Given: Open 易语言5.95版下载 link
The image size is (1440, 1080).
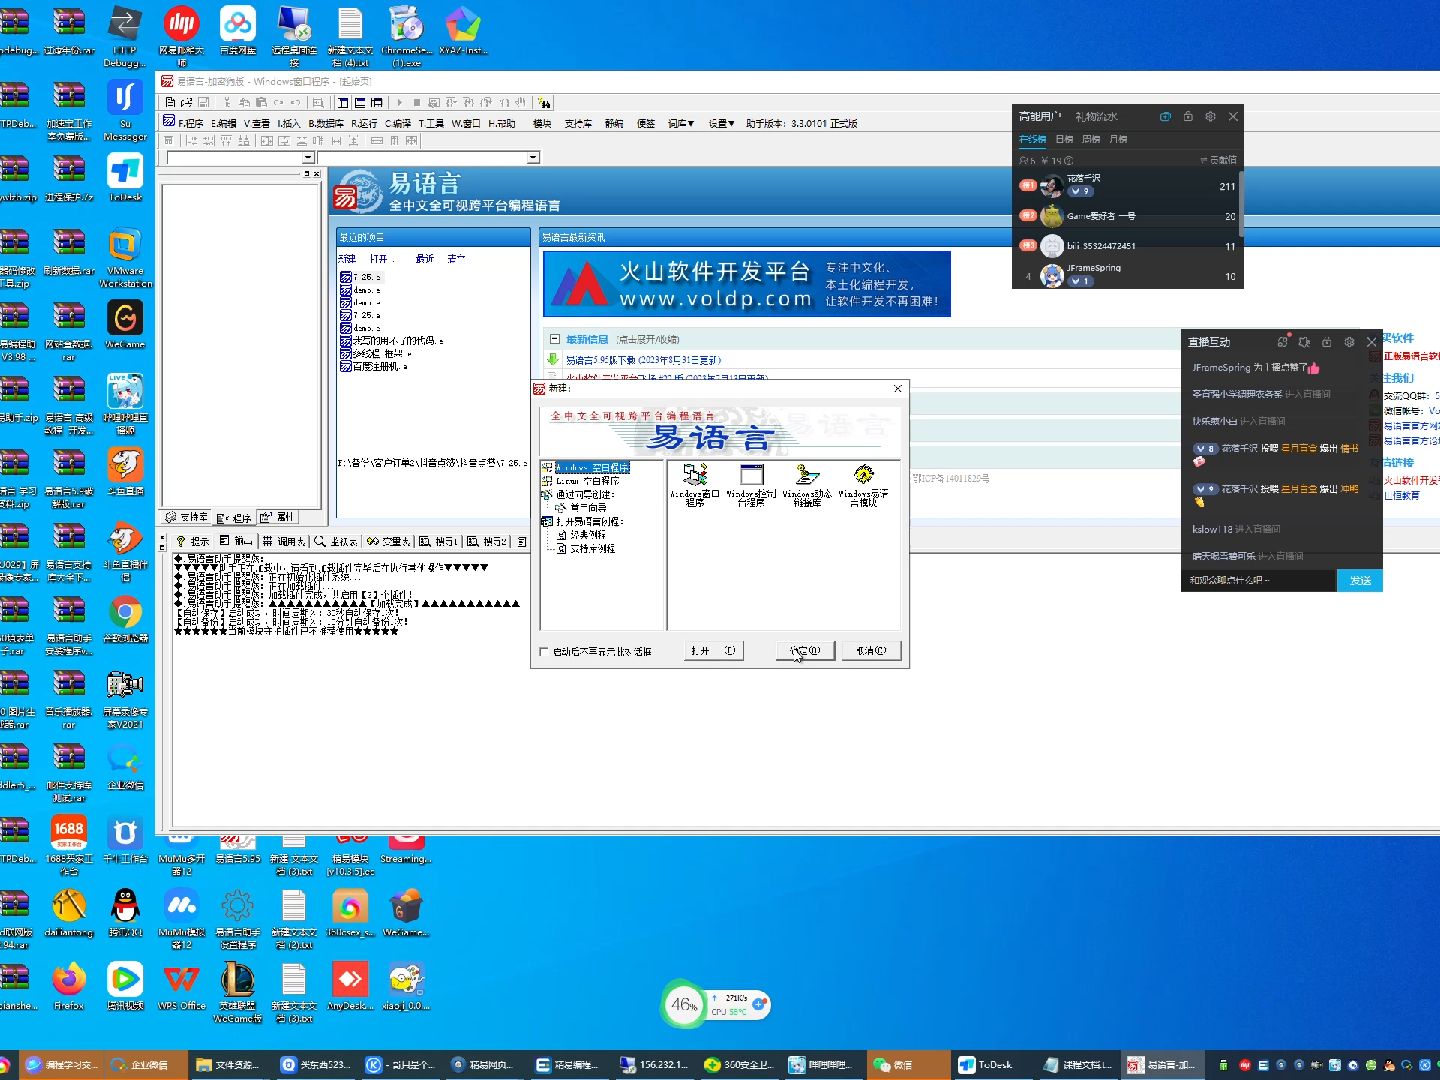Looking at the screenshot, I should click(x=643, y=360).
